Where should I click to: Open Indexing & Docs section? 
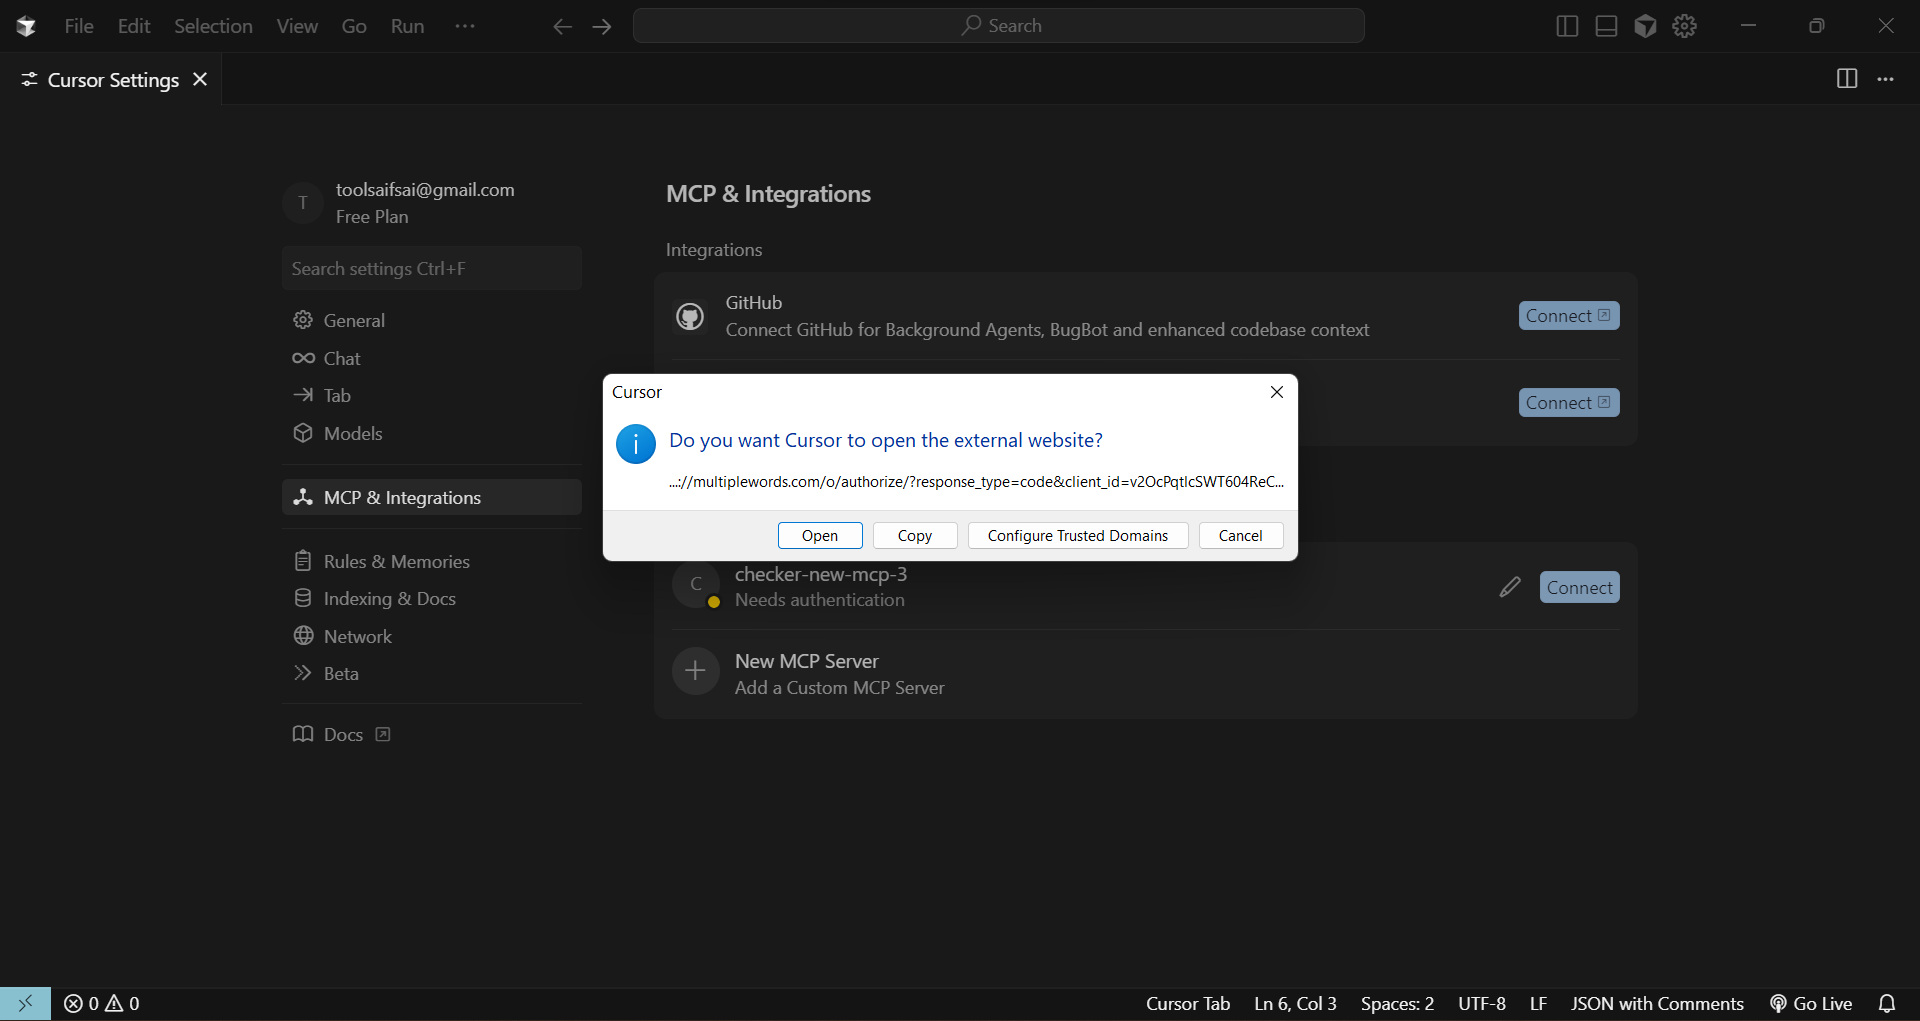click(431, 598)
